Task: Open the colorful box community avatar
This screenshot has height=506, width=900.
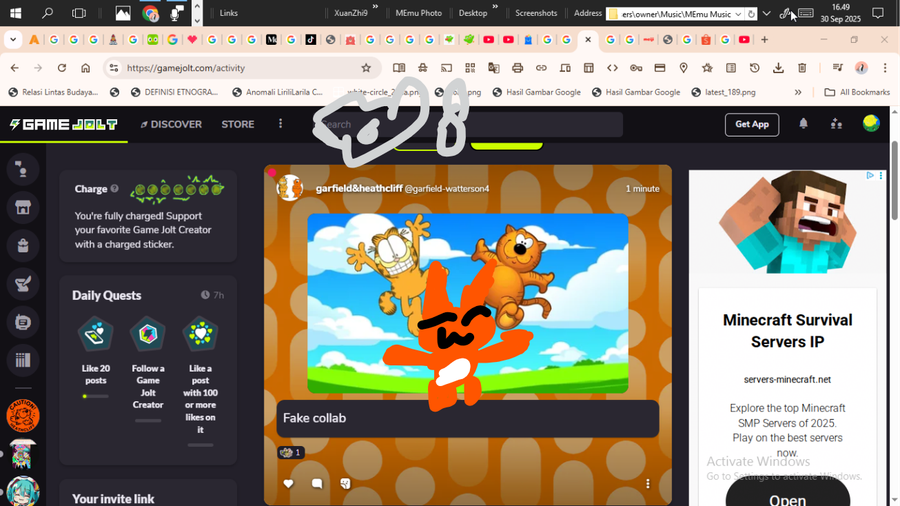Action: tap(23, 453)
